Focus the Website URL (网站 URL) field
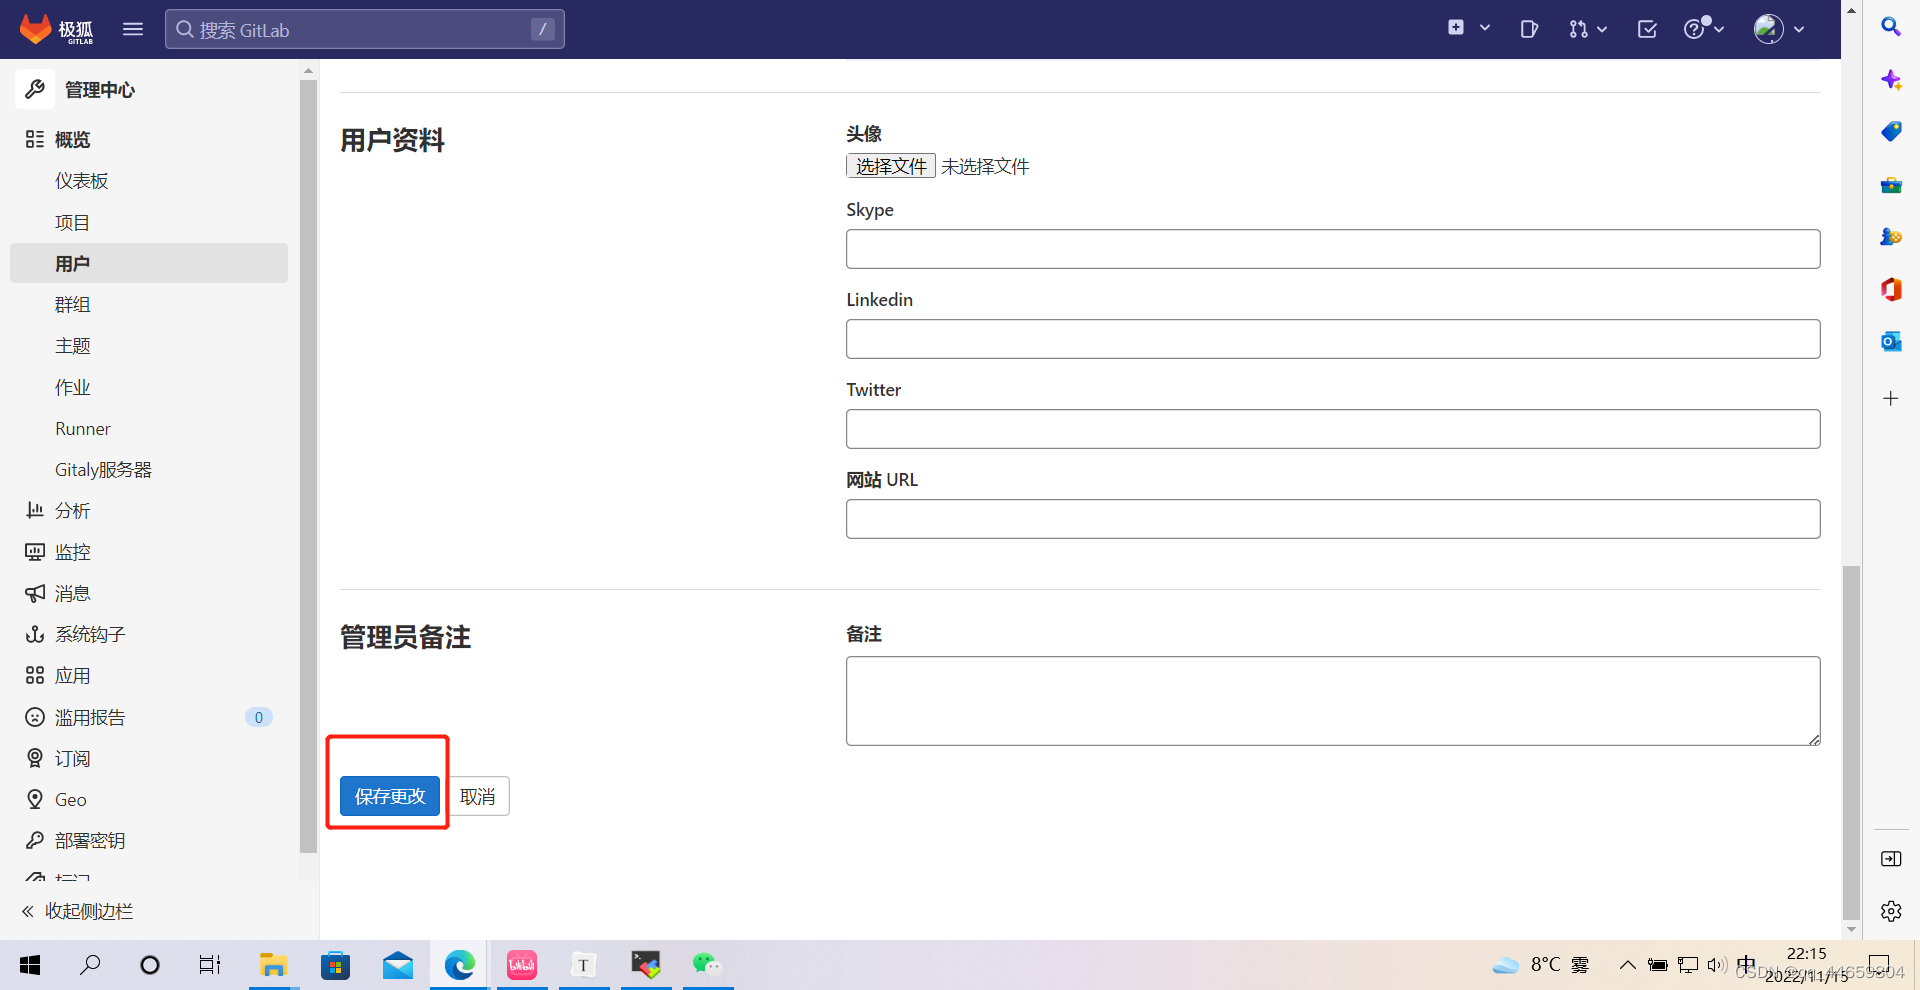 pos(1333,519)
